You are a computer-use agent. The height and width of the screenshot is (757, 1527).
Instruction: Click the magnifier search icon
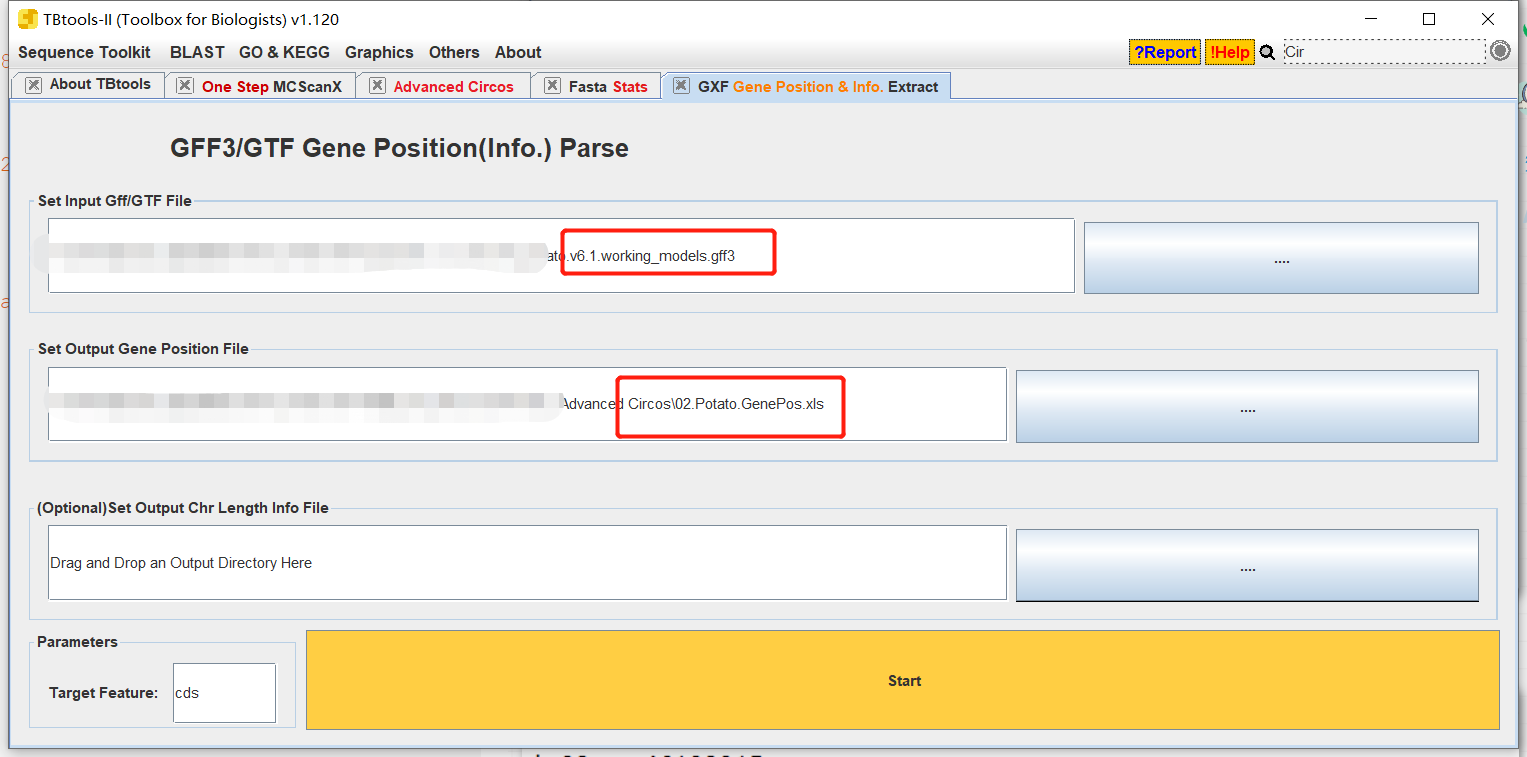point(1268,52)
